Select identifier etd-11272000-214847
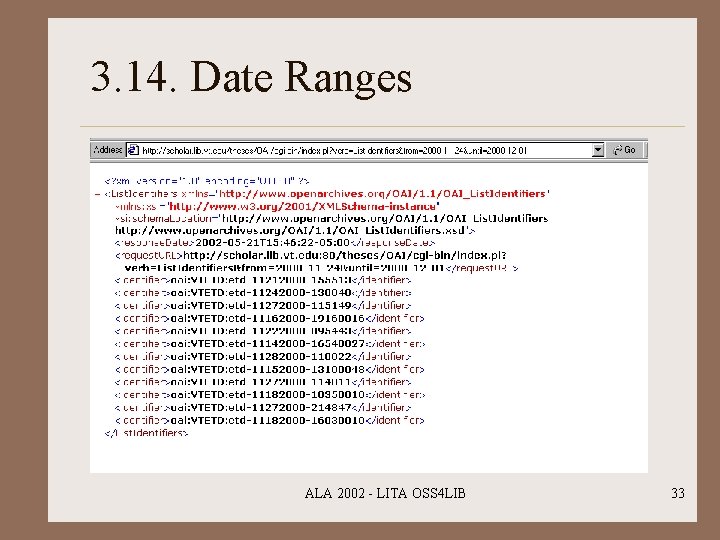This screenshot has width=720, height=540. coord(263,407)
